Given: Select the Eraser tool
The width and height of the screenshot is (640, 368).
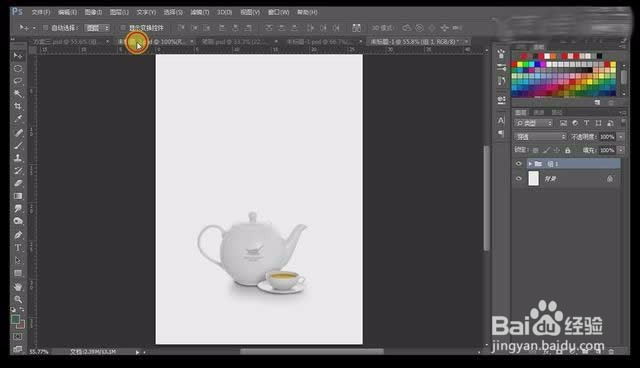Looking at the screenshot, I should tap(18, 183).
